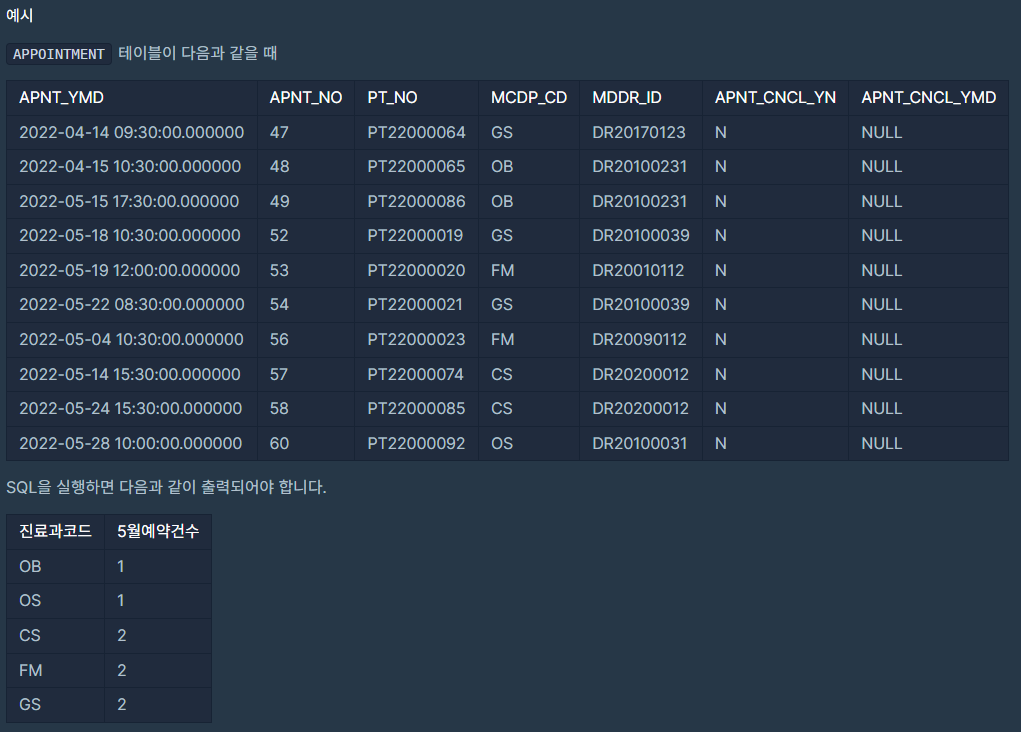Select the APNT_NO column header
The image size is (1021, 732).
pyautogui.click(x=306, y=98)
